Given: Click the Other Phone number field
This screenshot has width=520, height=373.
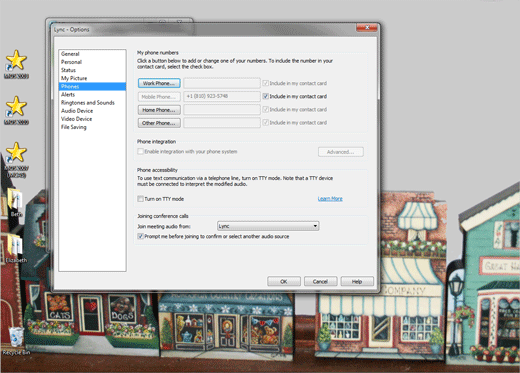Looking at the screenshot, I should pos(222,123).
